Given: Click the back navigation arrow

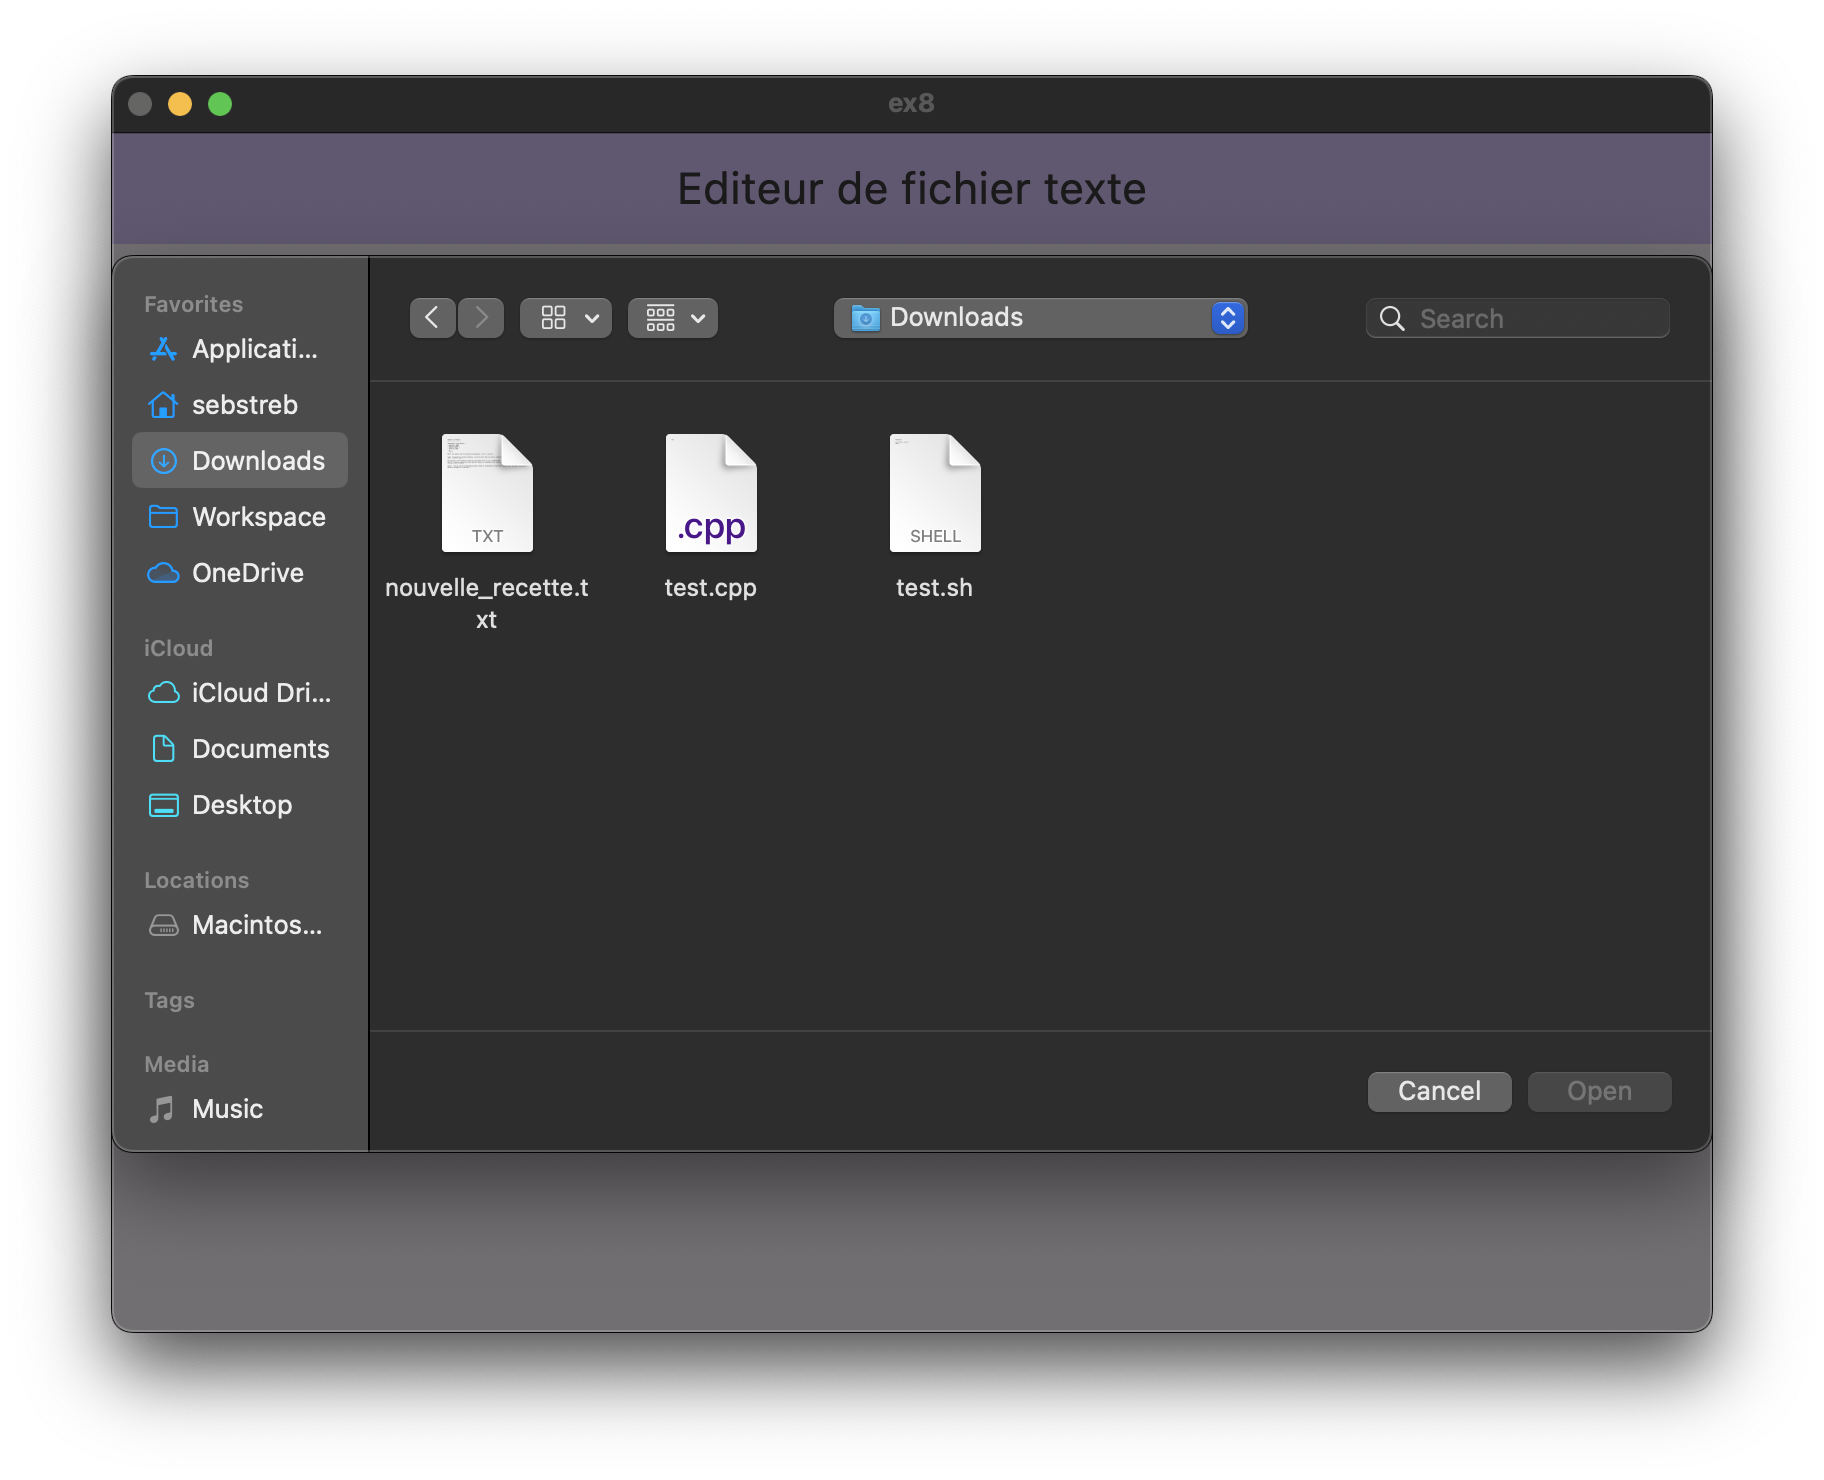Looking at the screenshot, I should pos(432,318).
